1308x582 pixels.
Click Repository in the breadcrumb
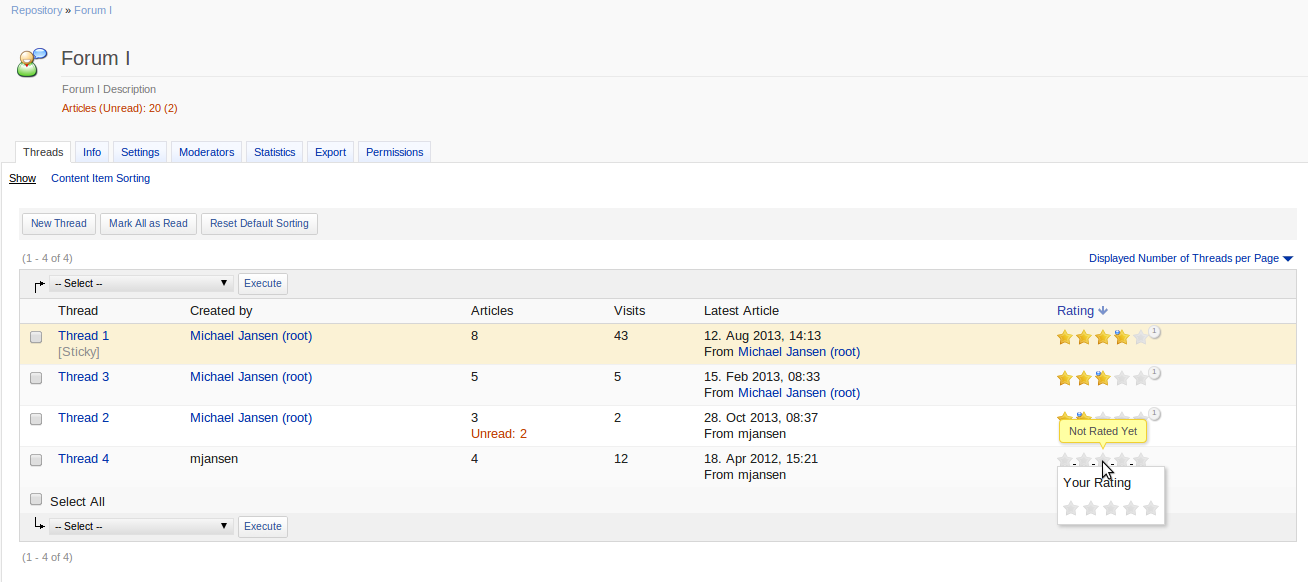point(36,10)
